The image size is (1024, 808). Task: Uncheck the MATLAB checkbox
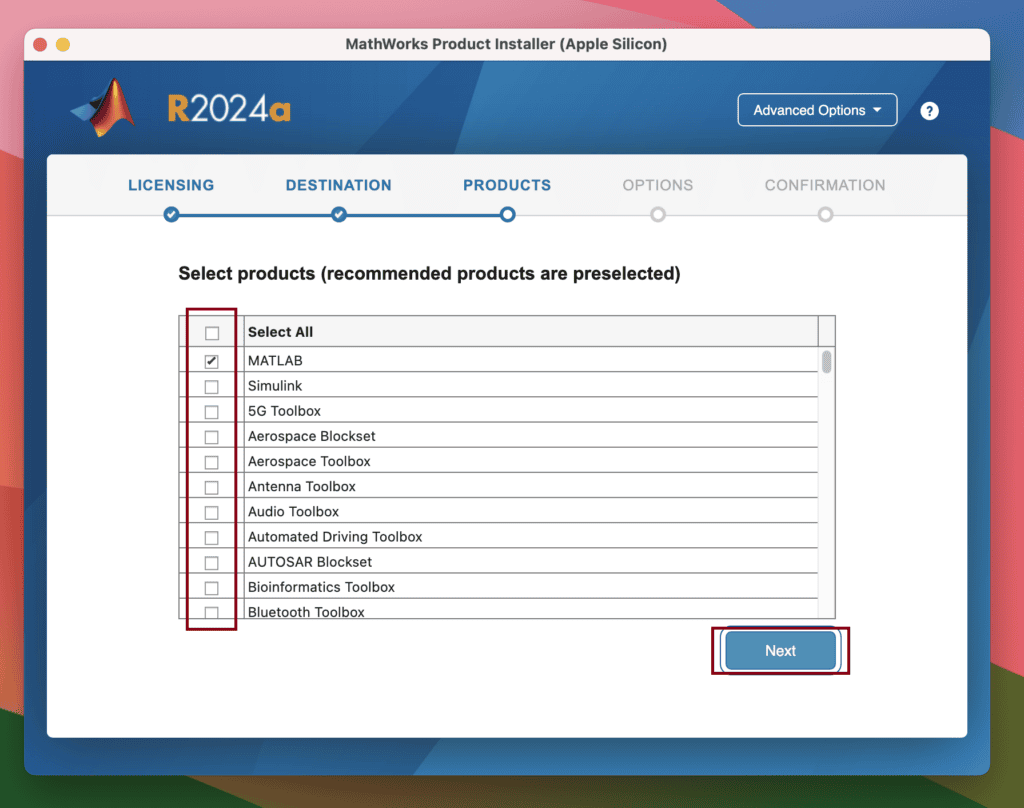point(212,361)
